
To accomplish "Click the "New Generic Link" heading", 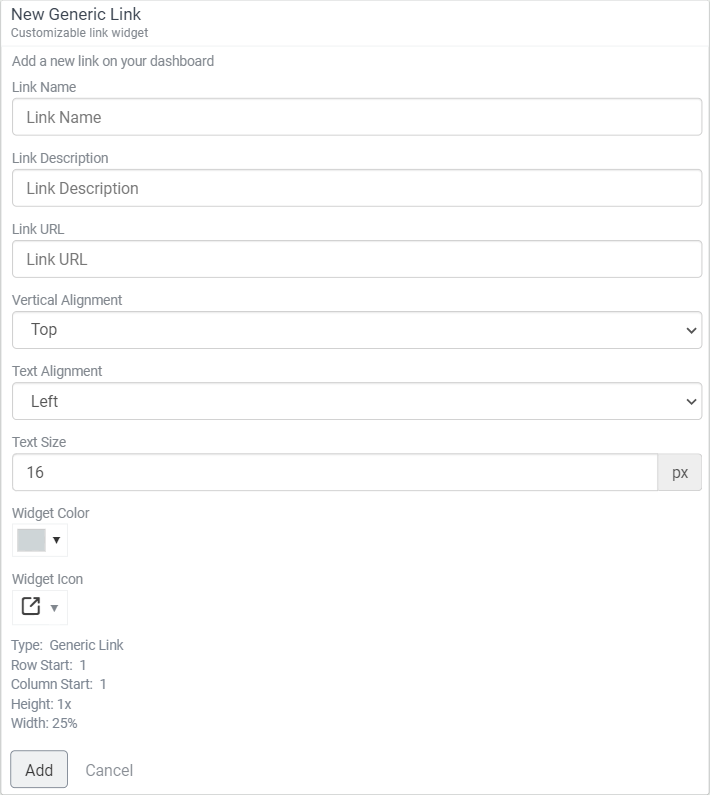I will [x=76, y=15].
